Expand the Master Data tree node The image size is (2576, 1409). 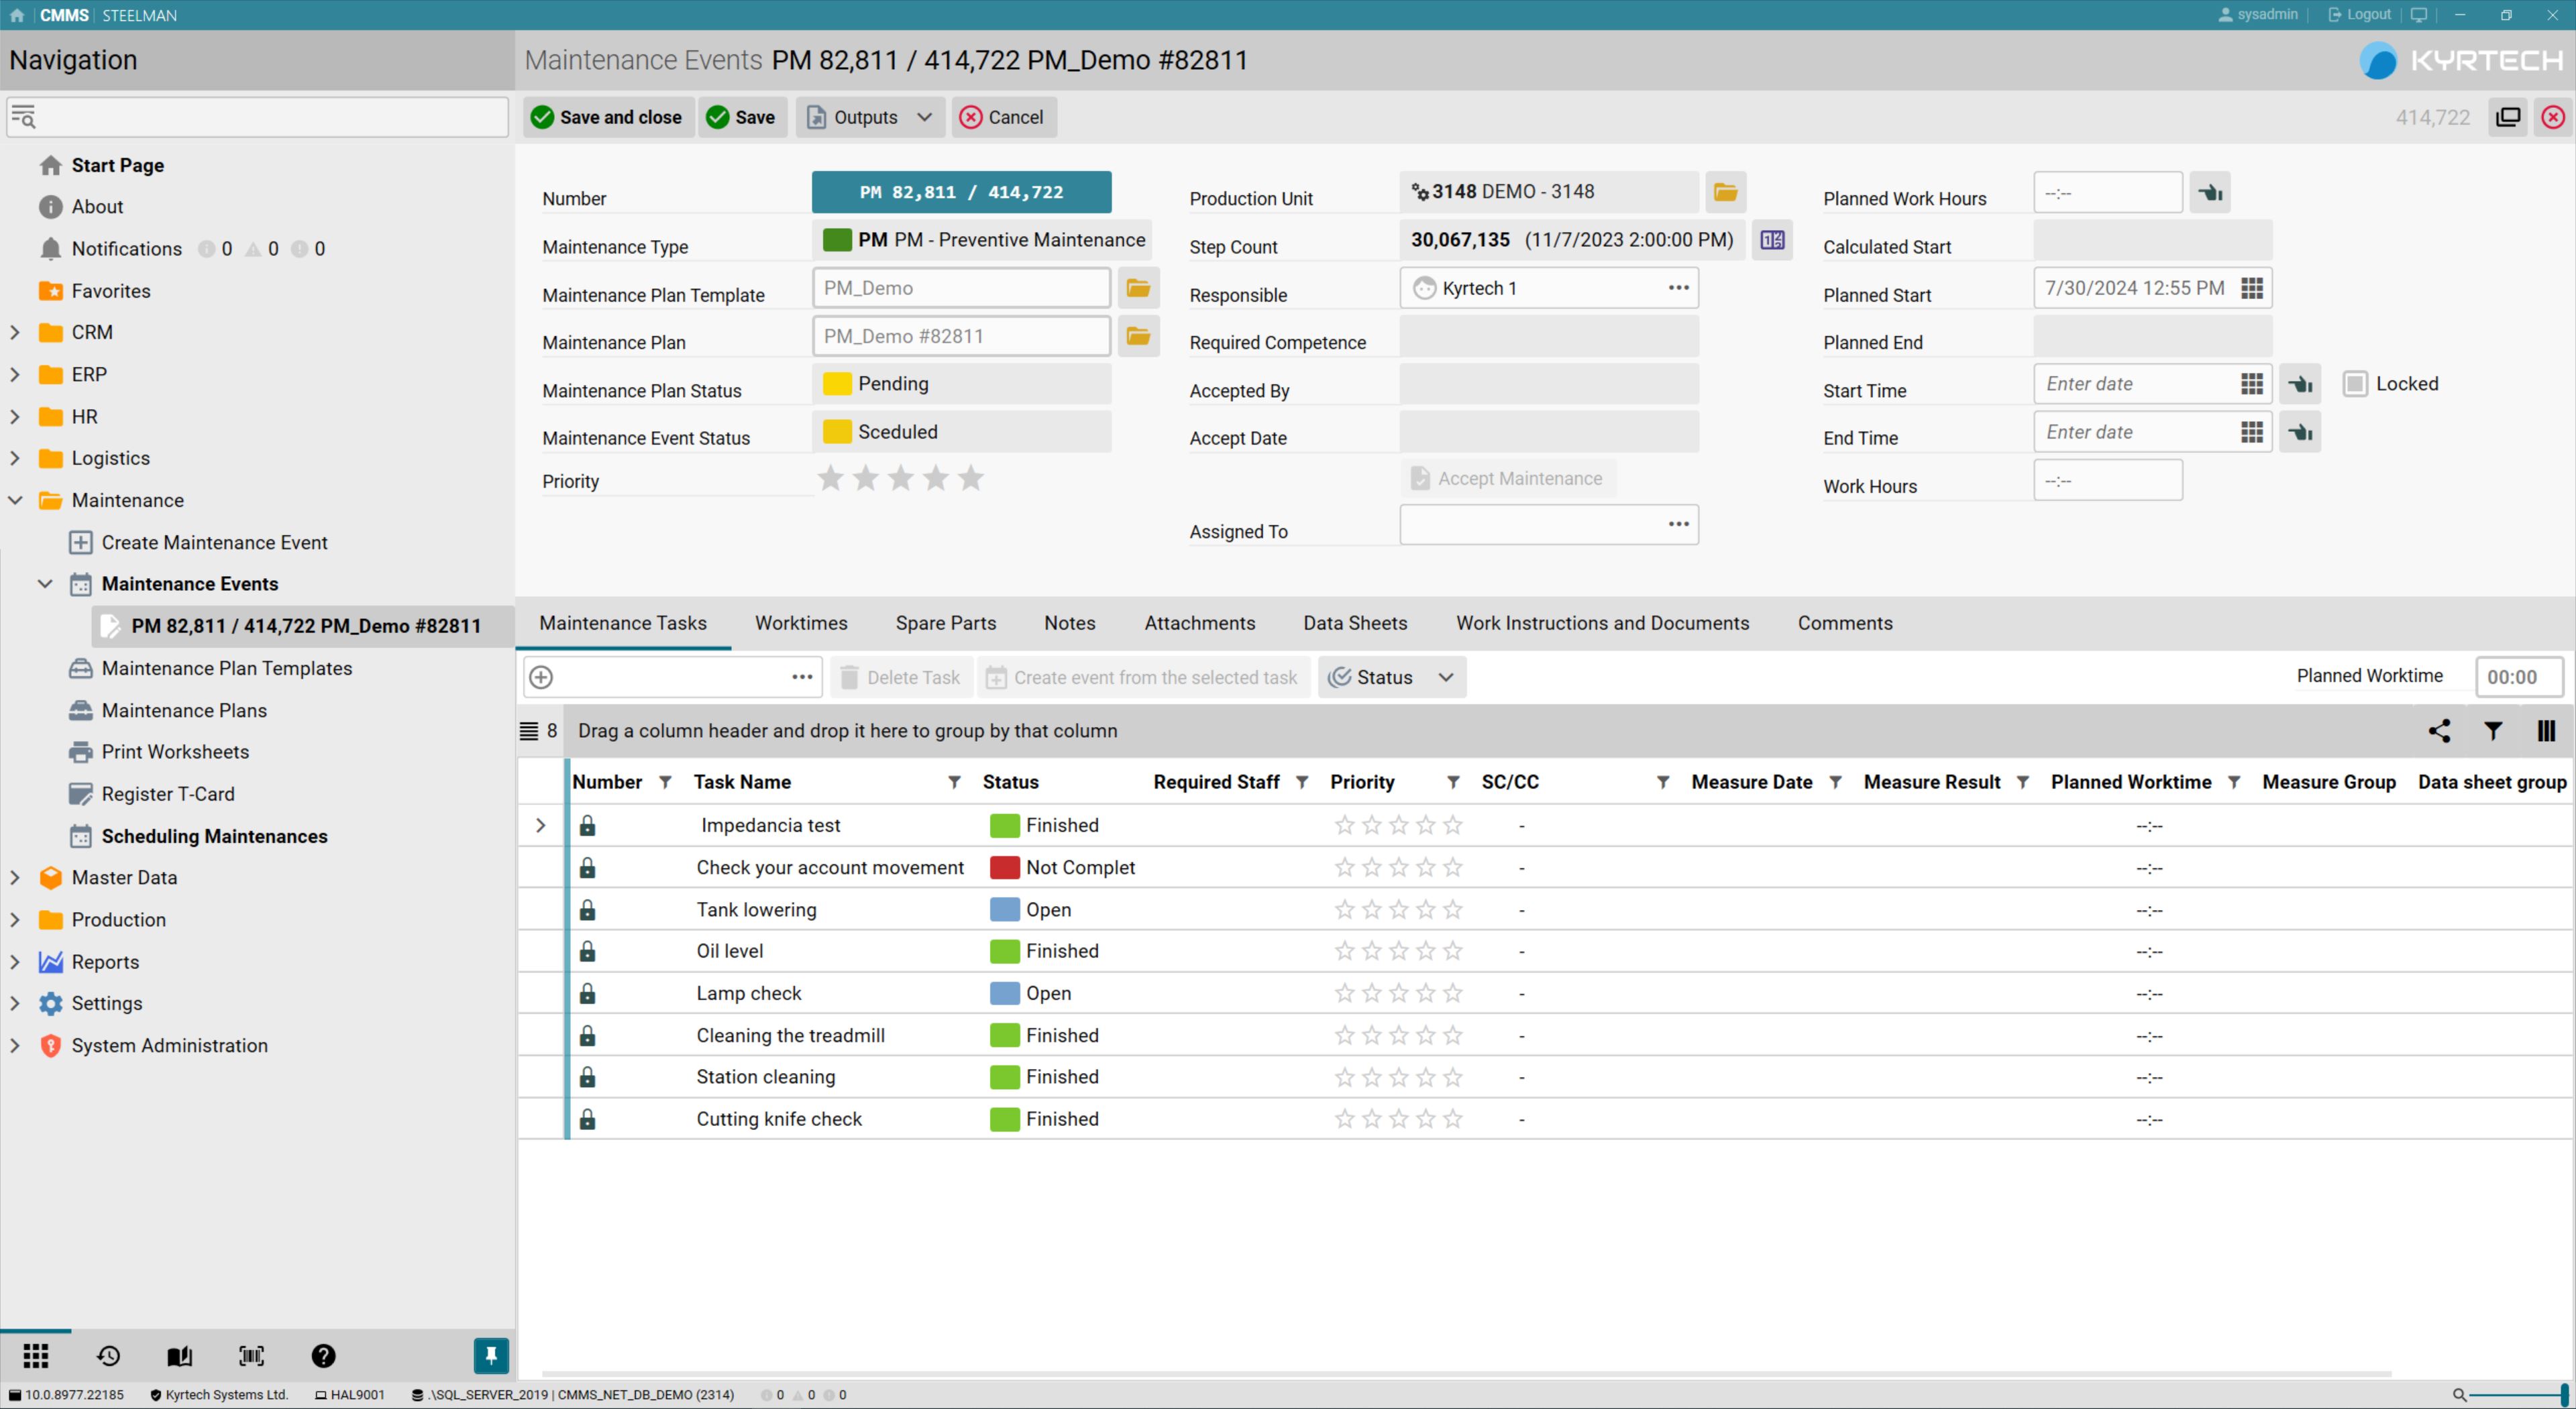(x=15, y=877)
